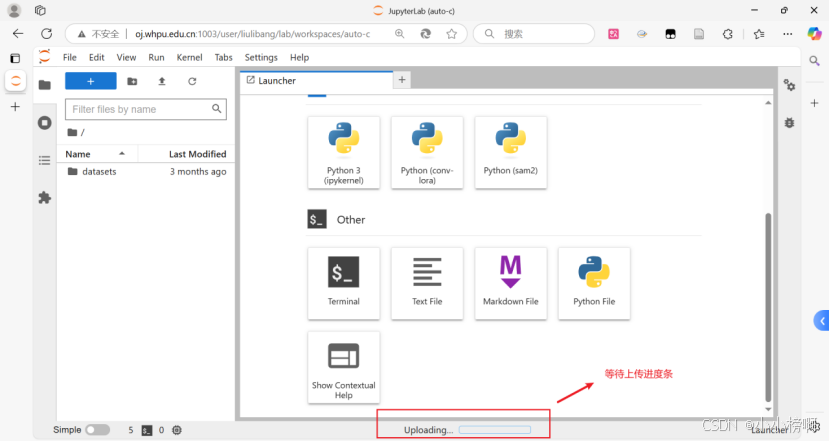The image size is (830, 441).
Task: Open the File menu
Action: (x=69, y=57)
